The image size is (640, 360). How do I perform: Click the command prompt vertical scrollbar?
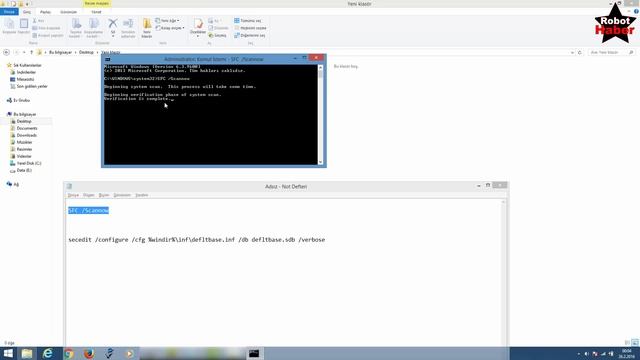tap(320, 115)
